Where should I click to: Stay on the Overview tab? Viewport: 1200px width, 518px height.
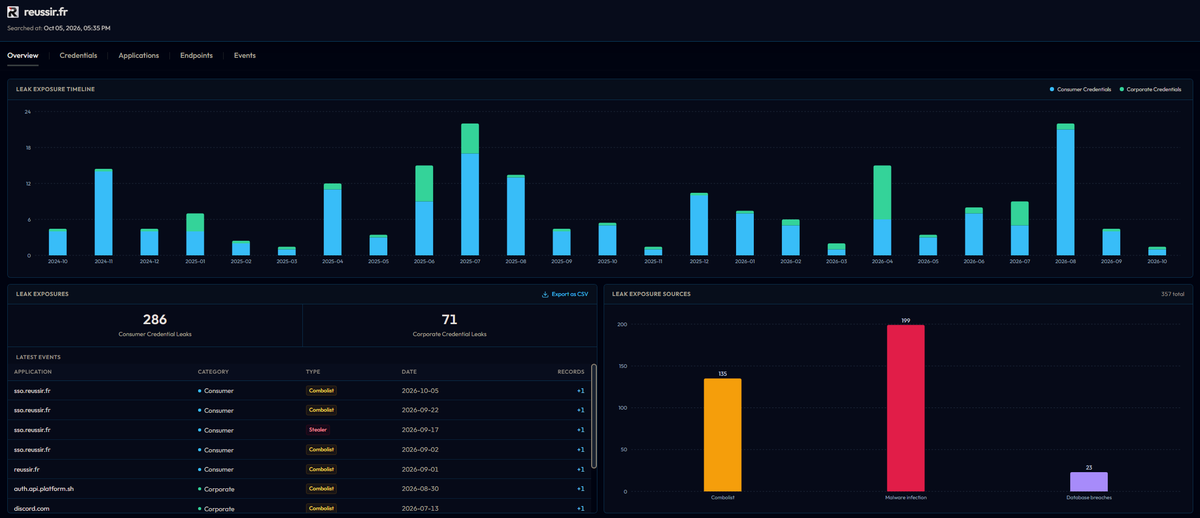pyautogui.click(x=22, y=55)
